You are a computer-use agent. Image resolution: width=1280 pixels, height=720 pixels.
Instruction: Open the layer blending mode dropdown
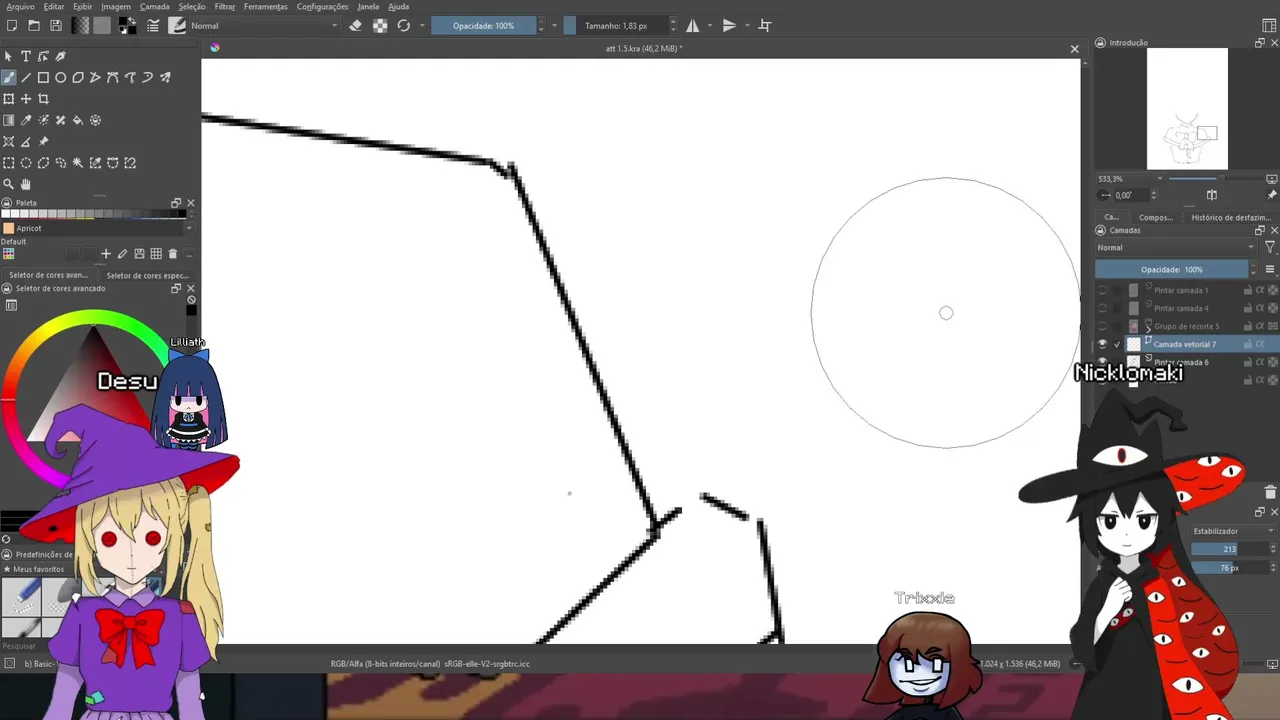pyautogui.click(x=1176, y=247)
